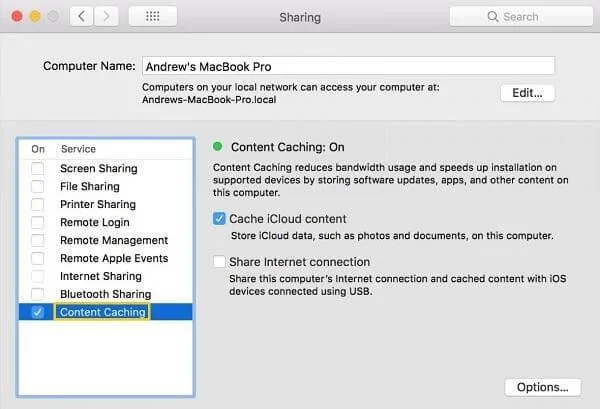
Task: Enable the Screen Sharing checkbox
Action: tap(38, 169)
